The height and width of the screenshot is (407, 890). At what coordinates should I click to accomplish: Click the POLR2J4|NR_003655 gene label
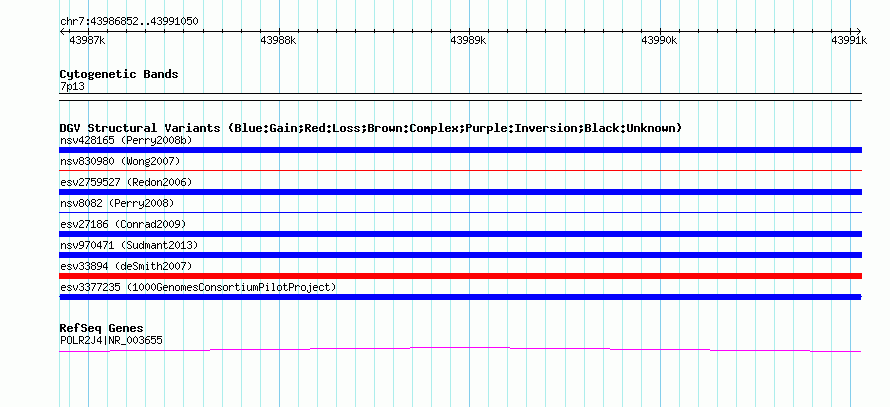click(x=111, y=341)
